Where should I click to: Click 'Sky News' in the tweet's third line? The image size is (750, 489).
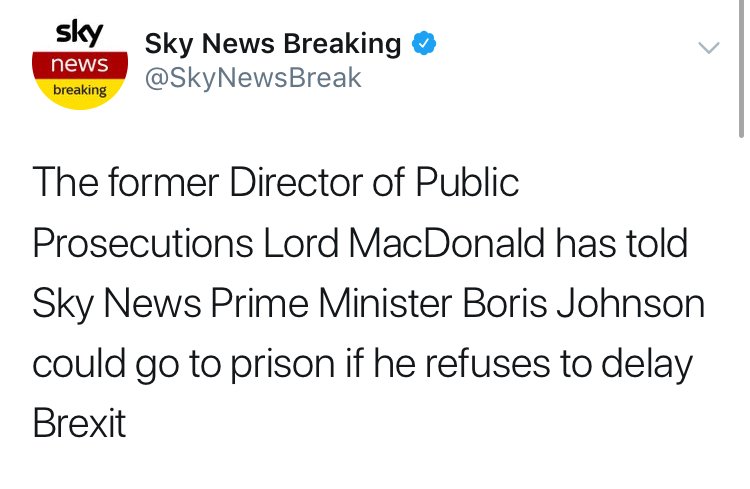(117, 305)
